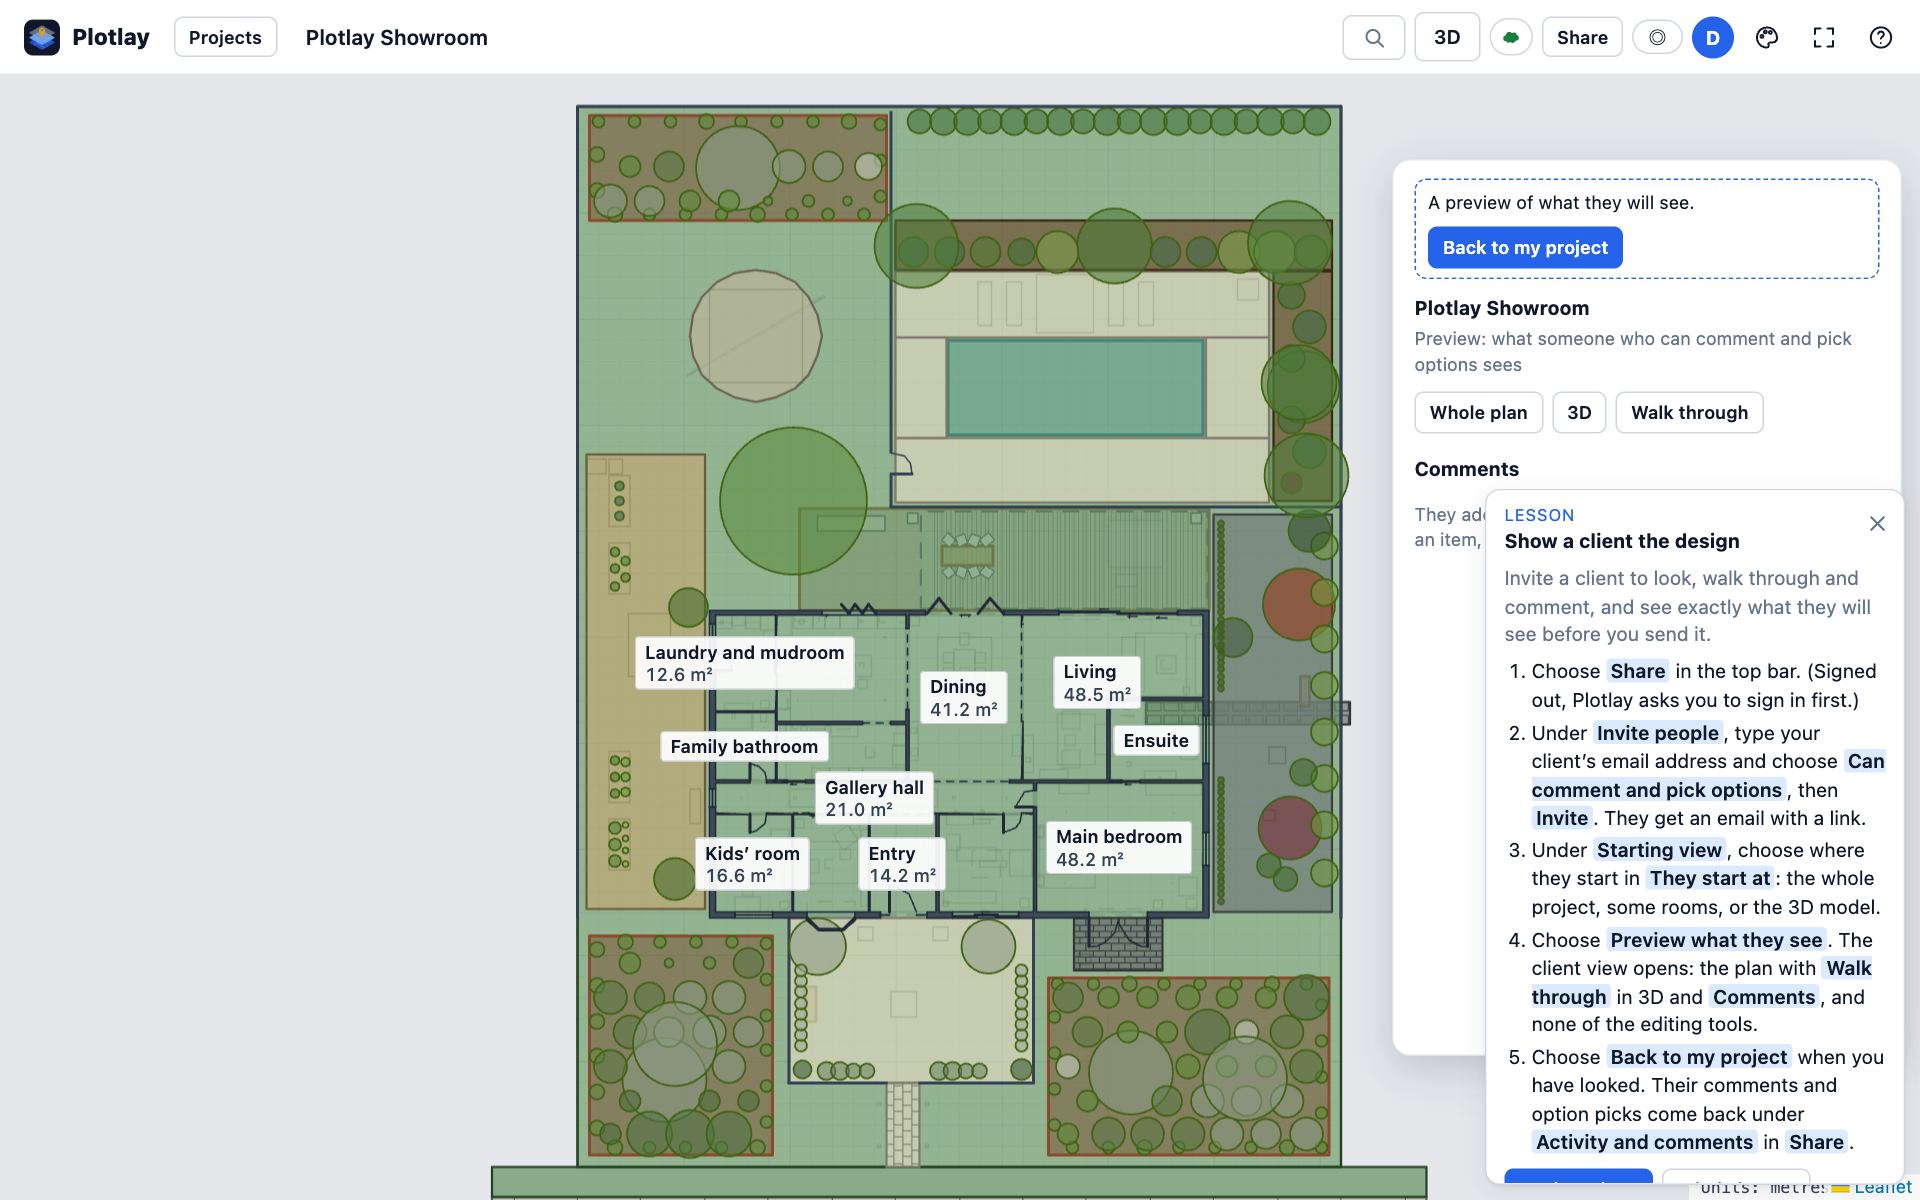This screenshot has height=1200, width=1920.
Task: Open the Share dialog in top bar
Action: pos(1582,37)
